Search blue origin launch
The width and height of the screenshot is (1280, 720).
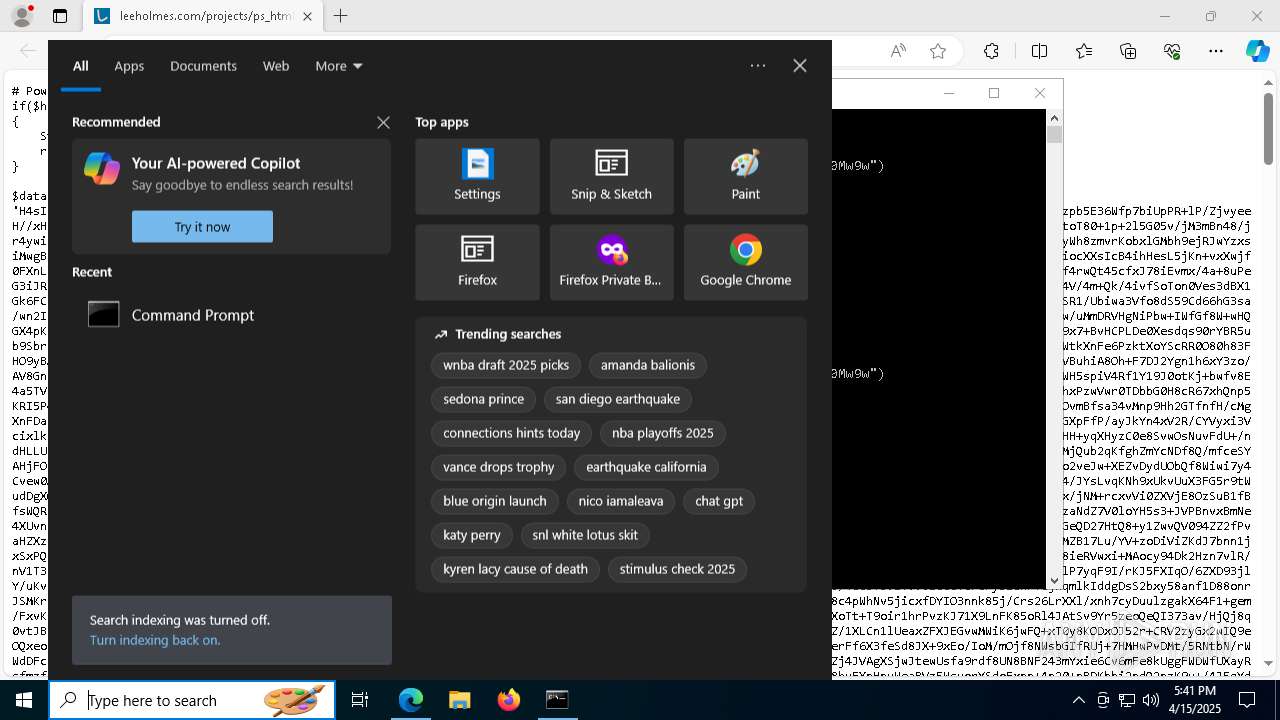coord(495,501)
